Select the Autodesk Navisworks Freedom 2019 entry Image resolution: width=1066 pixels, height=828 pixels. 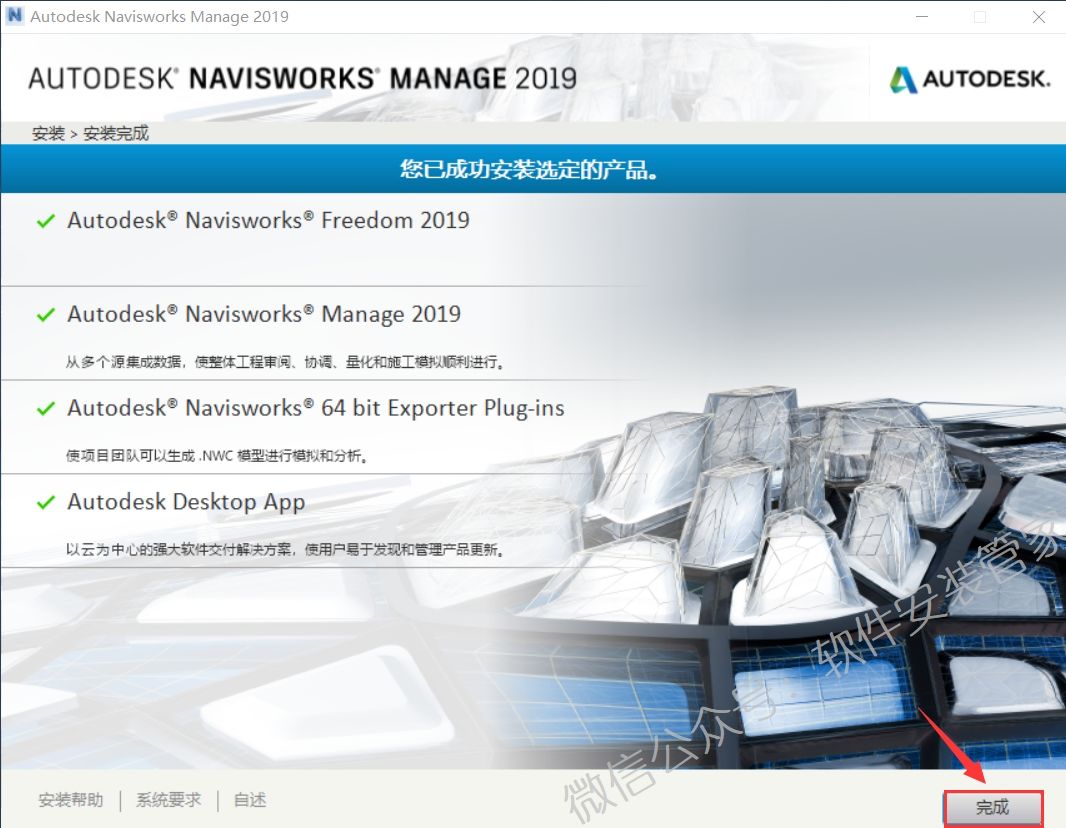coord(268,221)
